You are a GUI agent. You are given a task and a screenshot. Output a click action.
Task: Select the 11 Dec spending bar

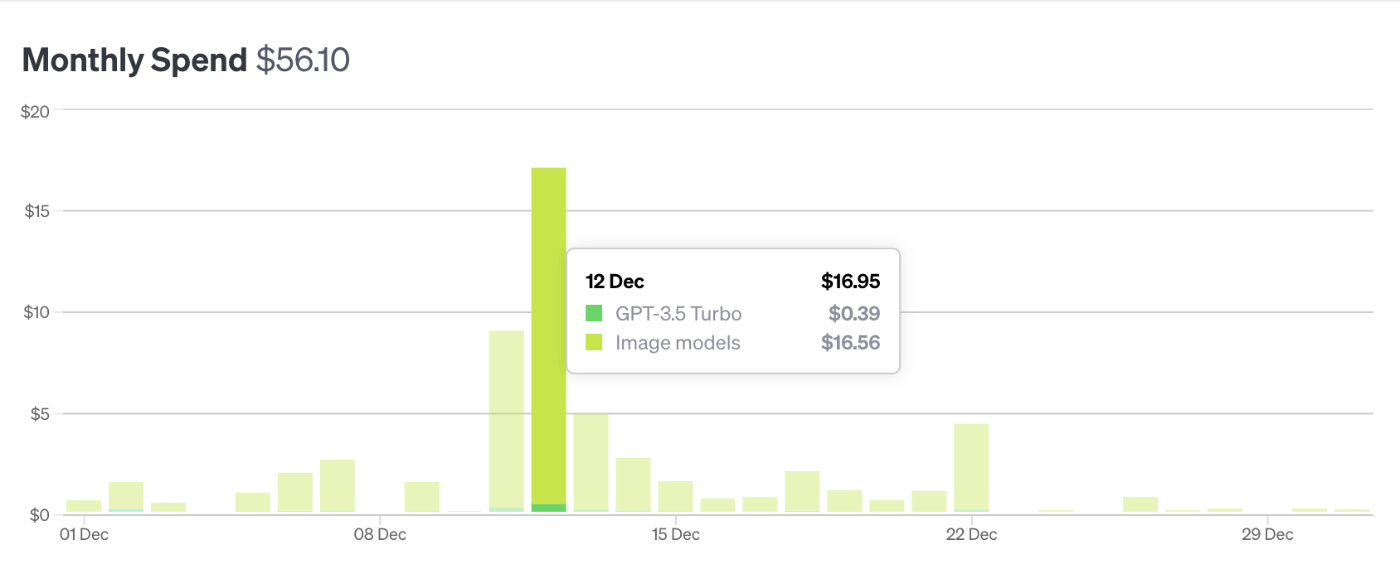click(x=507, y=422)
